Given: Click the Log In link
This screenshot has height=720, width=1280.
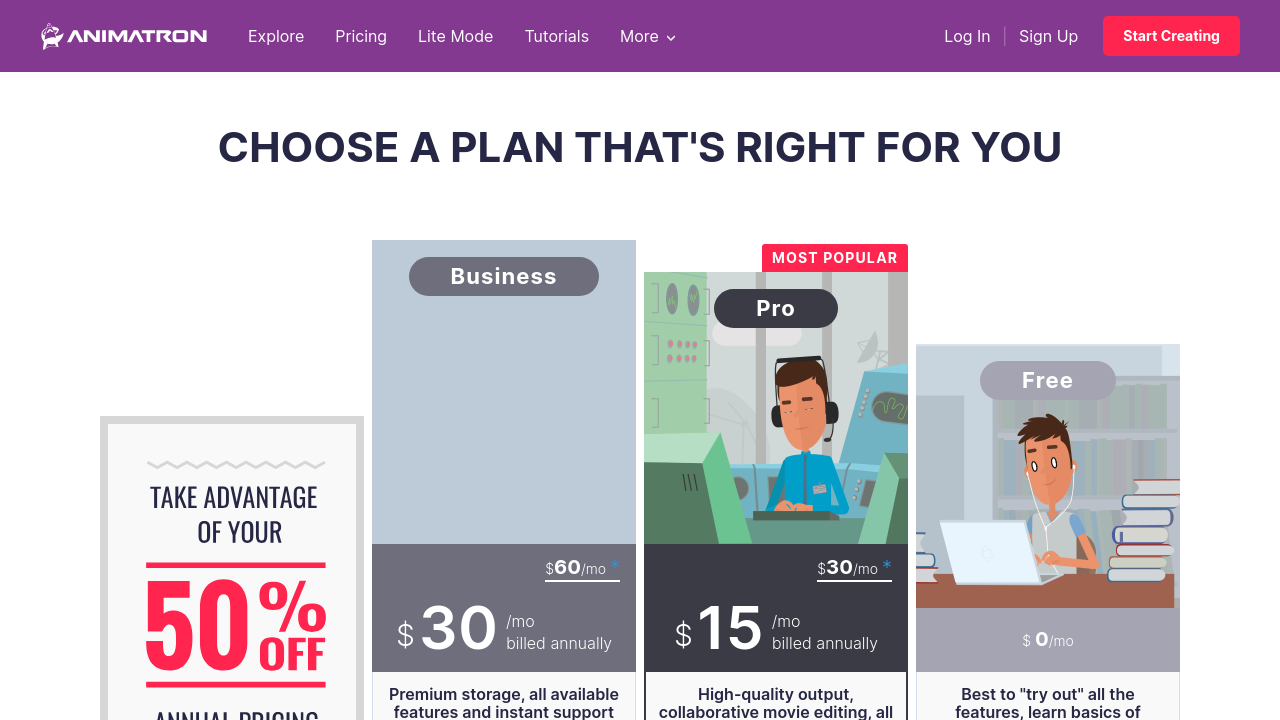Looking at the screenshot, I should (x=967, y=36).
